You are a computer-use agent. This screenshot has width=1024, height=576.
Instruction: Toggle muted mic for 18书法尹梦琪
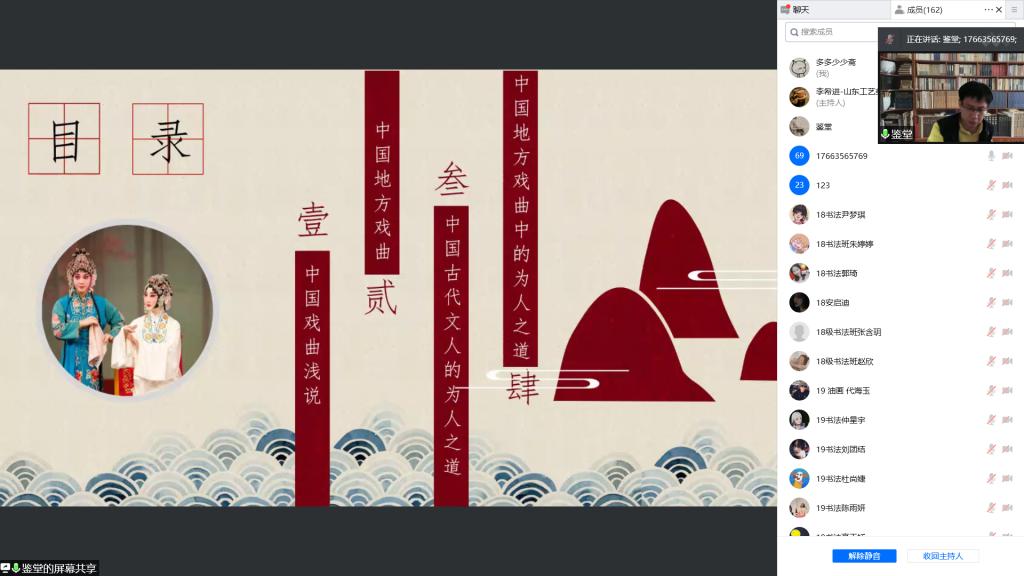(991, 215)
